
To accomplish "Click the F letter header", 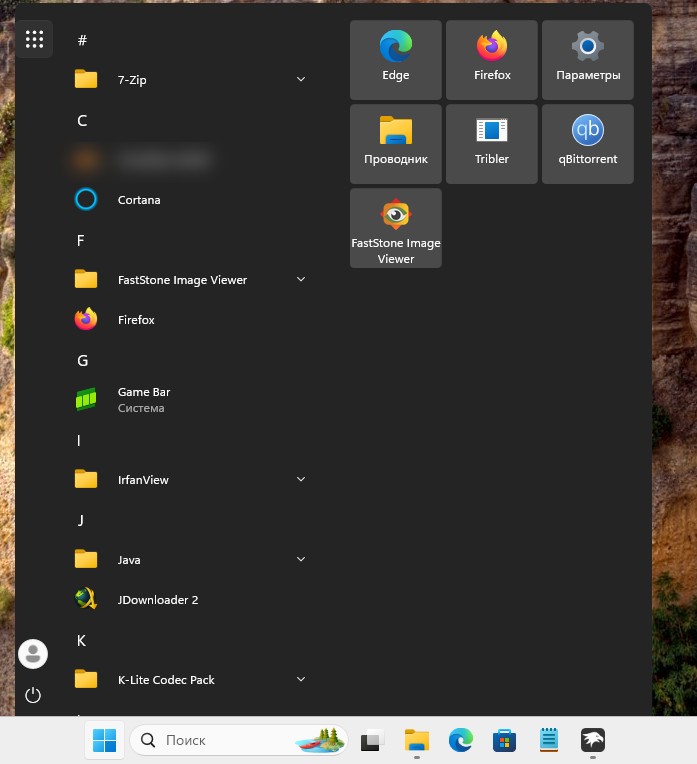I will (x=80, y=240).
